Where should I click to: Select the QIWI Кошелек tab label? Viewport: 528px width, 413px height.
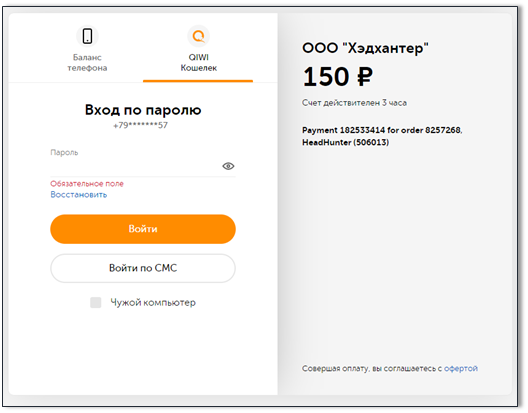pyautogui.click(x=198, y=63)
